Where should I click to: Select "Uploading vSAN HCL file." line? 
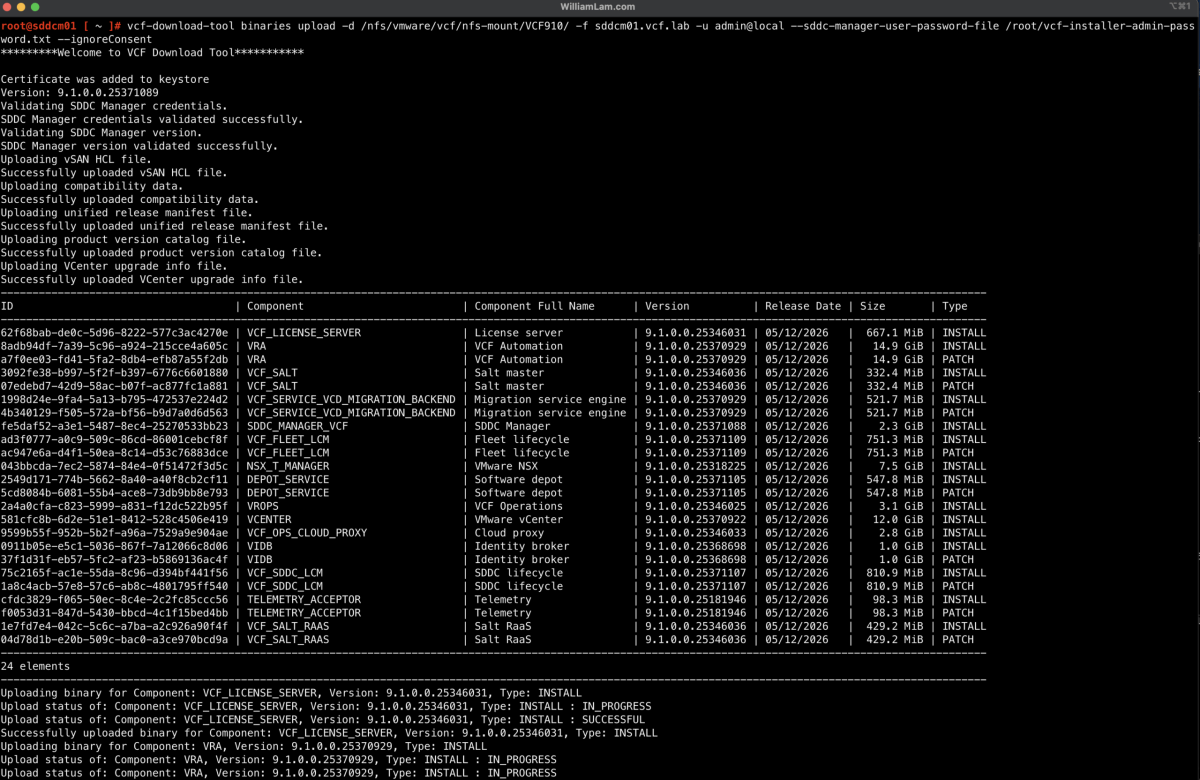tap(76, 159)
